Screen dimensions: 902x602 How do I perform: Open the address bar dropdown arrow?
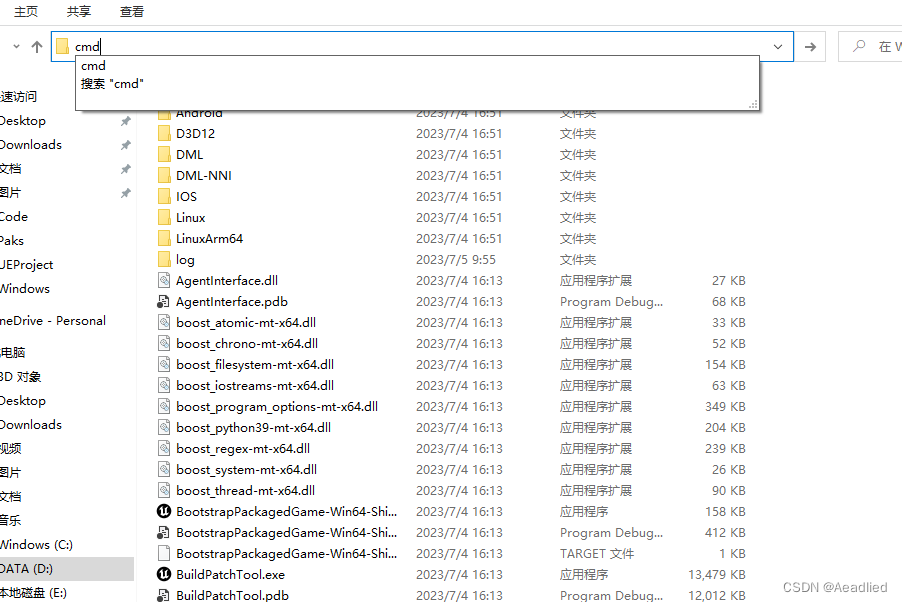[x=778, y=46]
